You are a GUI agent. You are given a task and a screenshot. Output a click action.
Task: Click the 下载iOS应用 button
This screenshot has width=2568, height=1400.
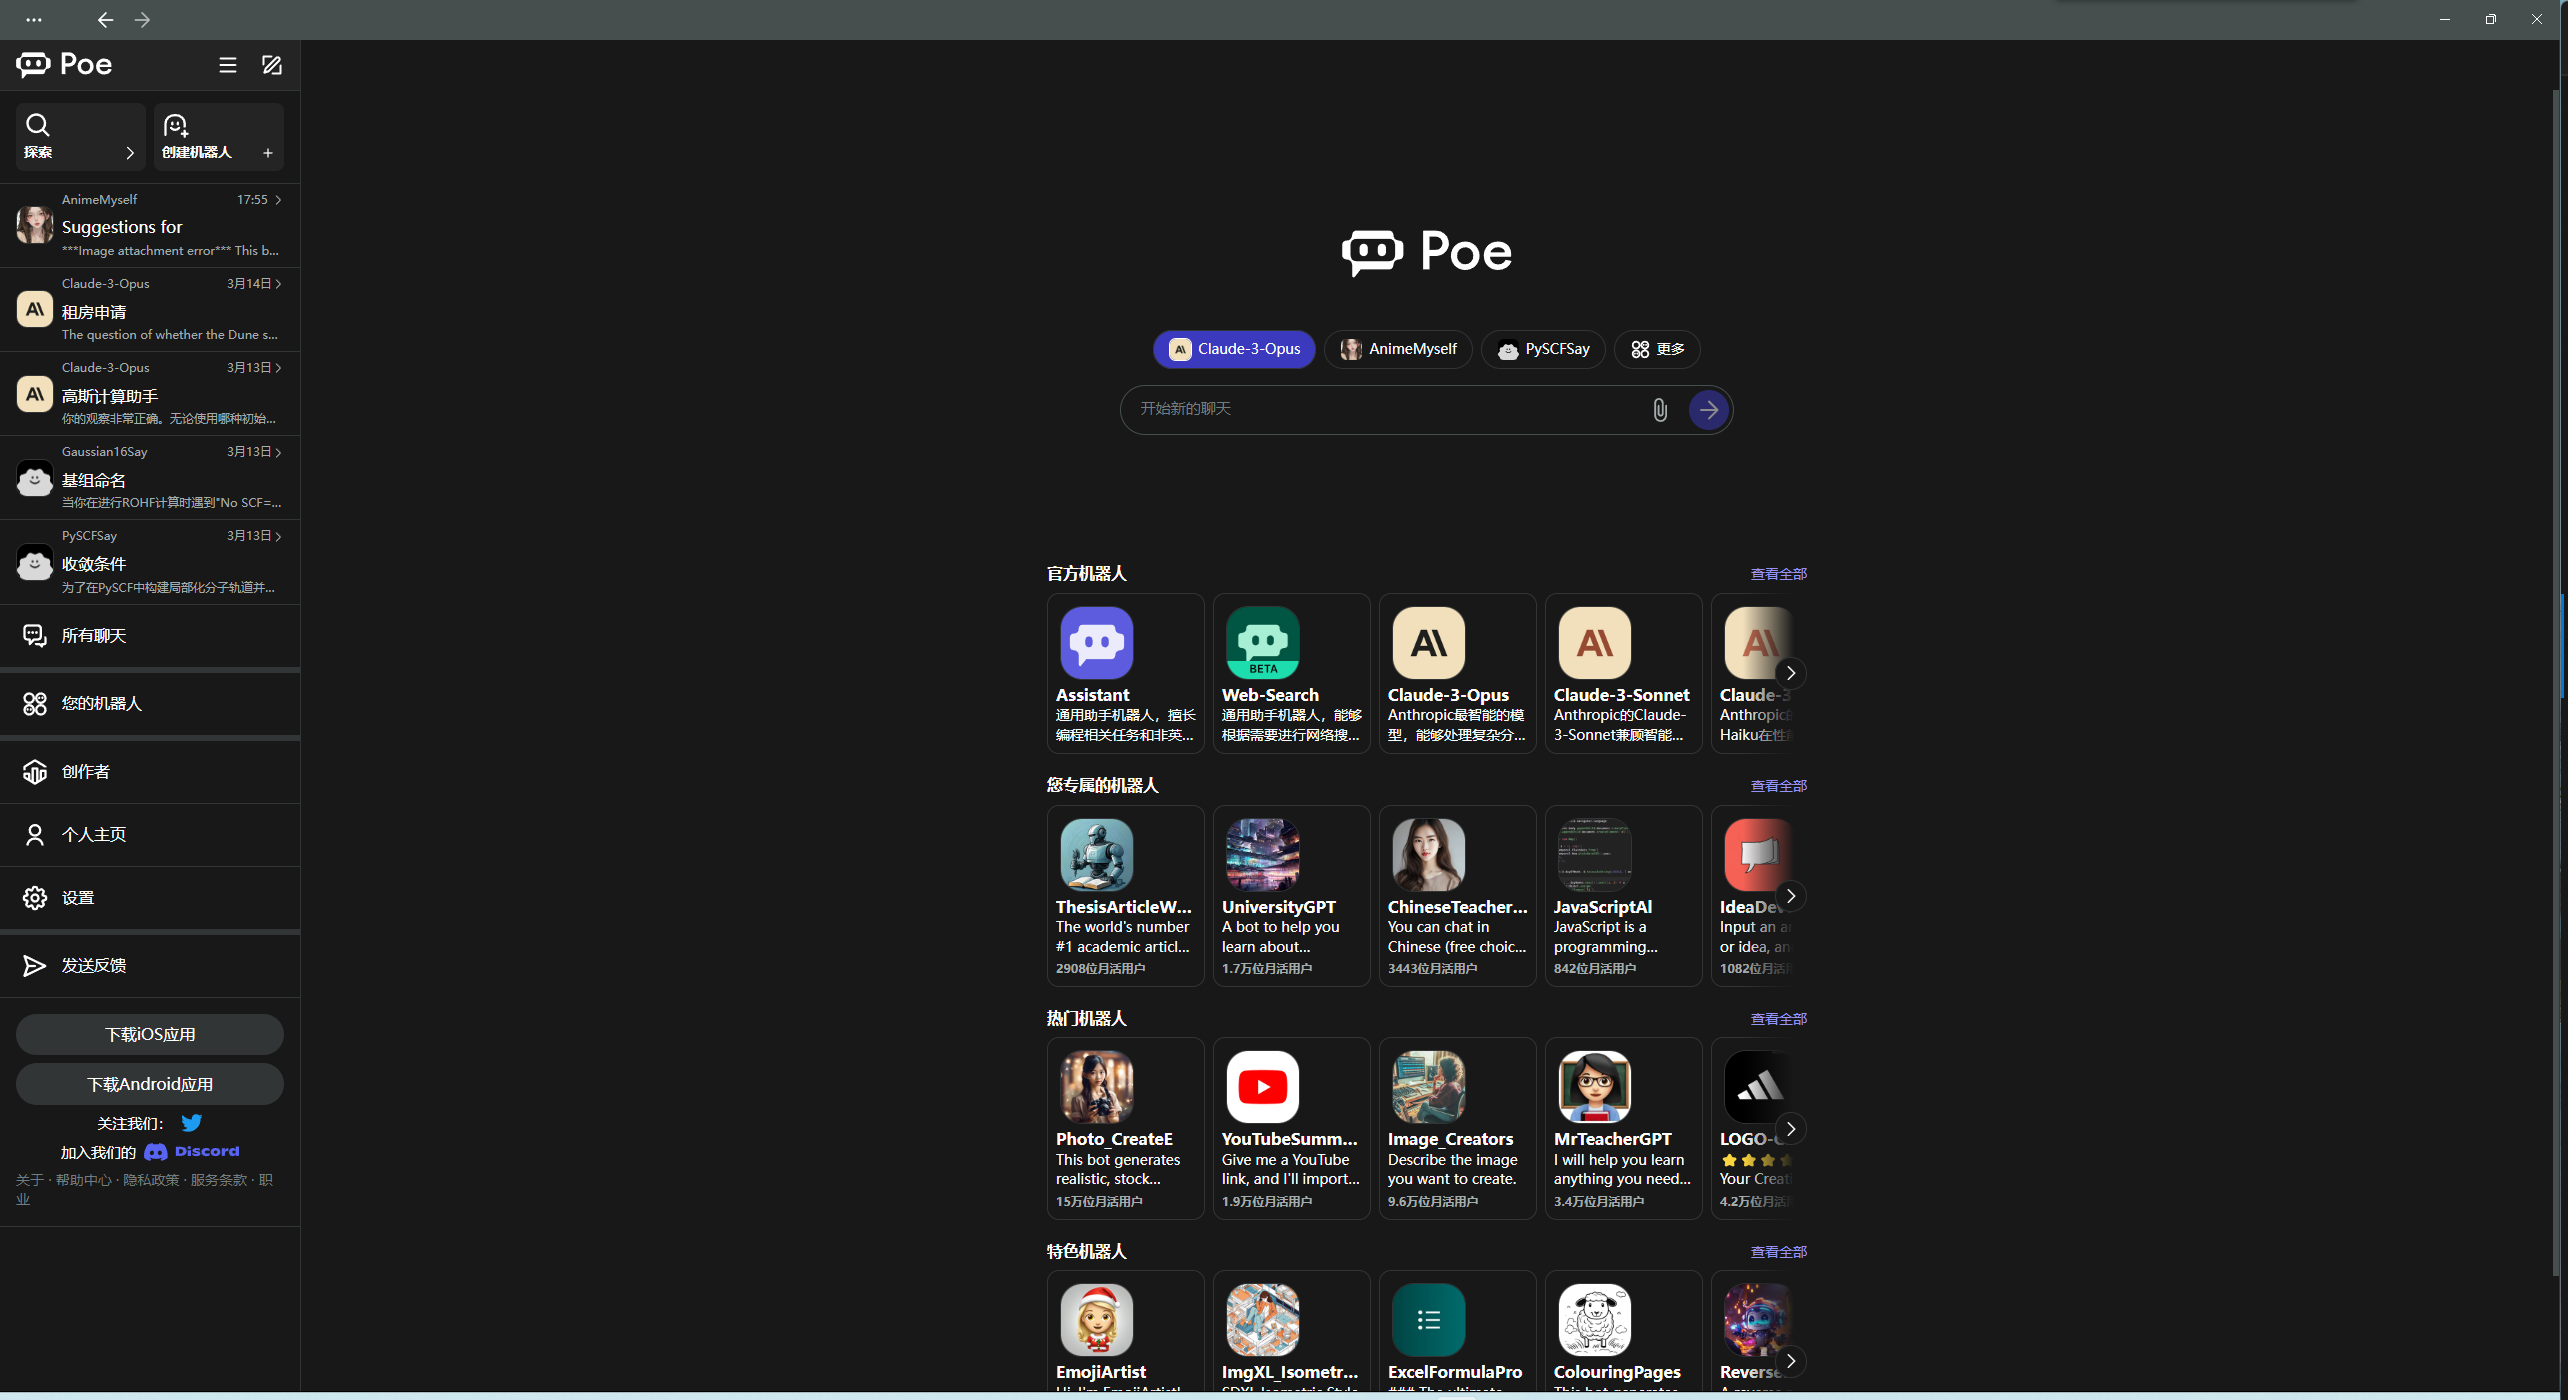point(150,1035)
